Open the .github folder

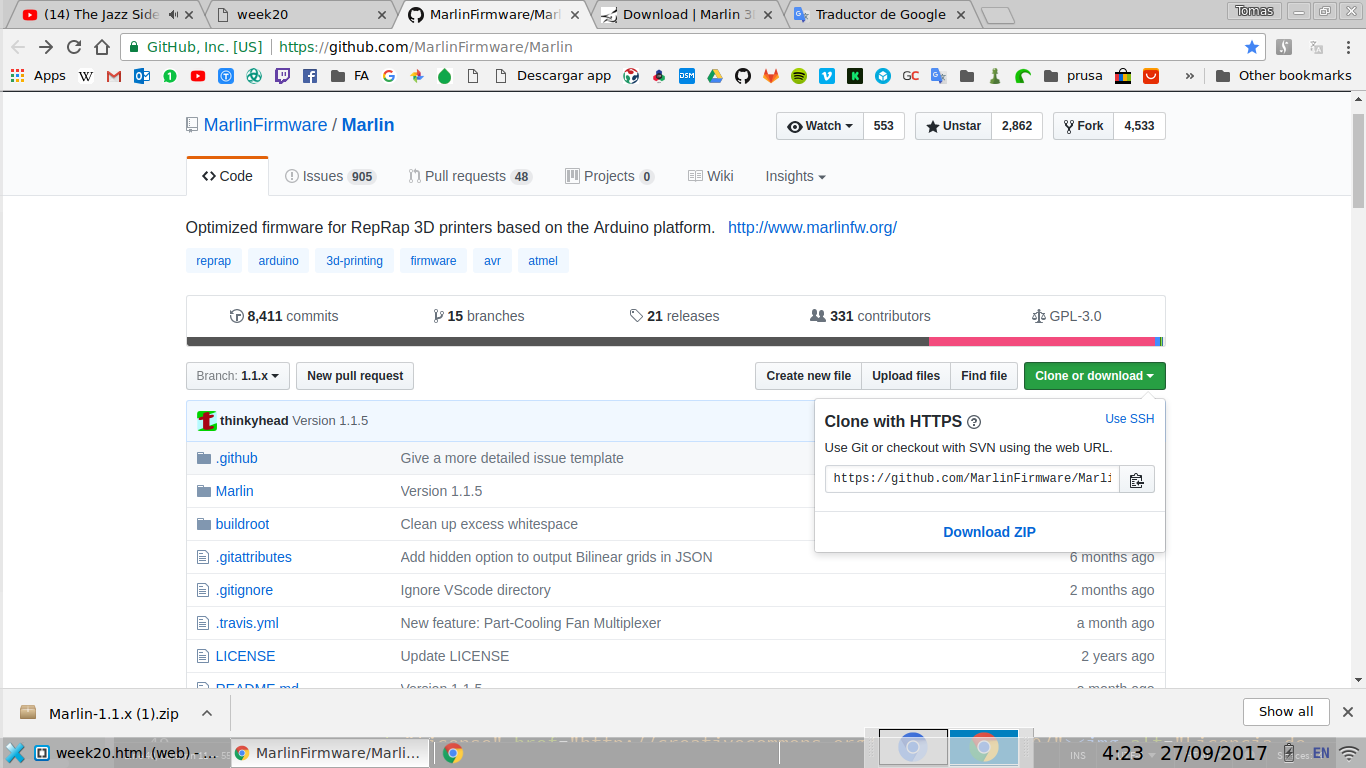pyautogui.click(x=236, y=458)
